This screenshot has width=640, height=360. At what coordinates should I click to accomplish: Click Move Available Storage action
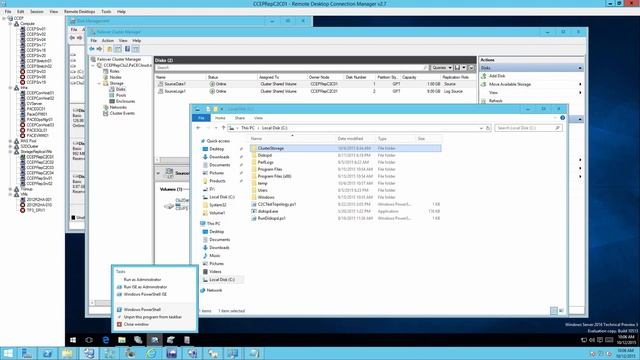coord(510,84)
